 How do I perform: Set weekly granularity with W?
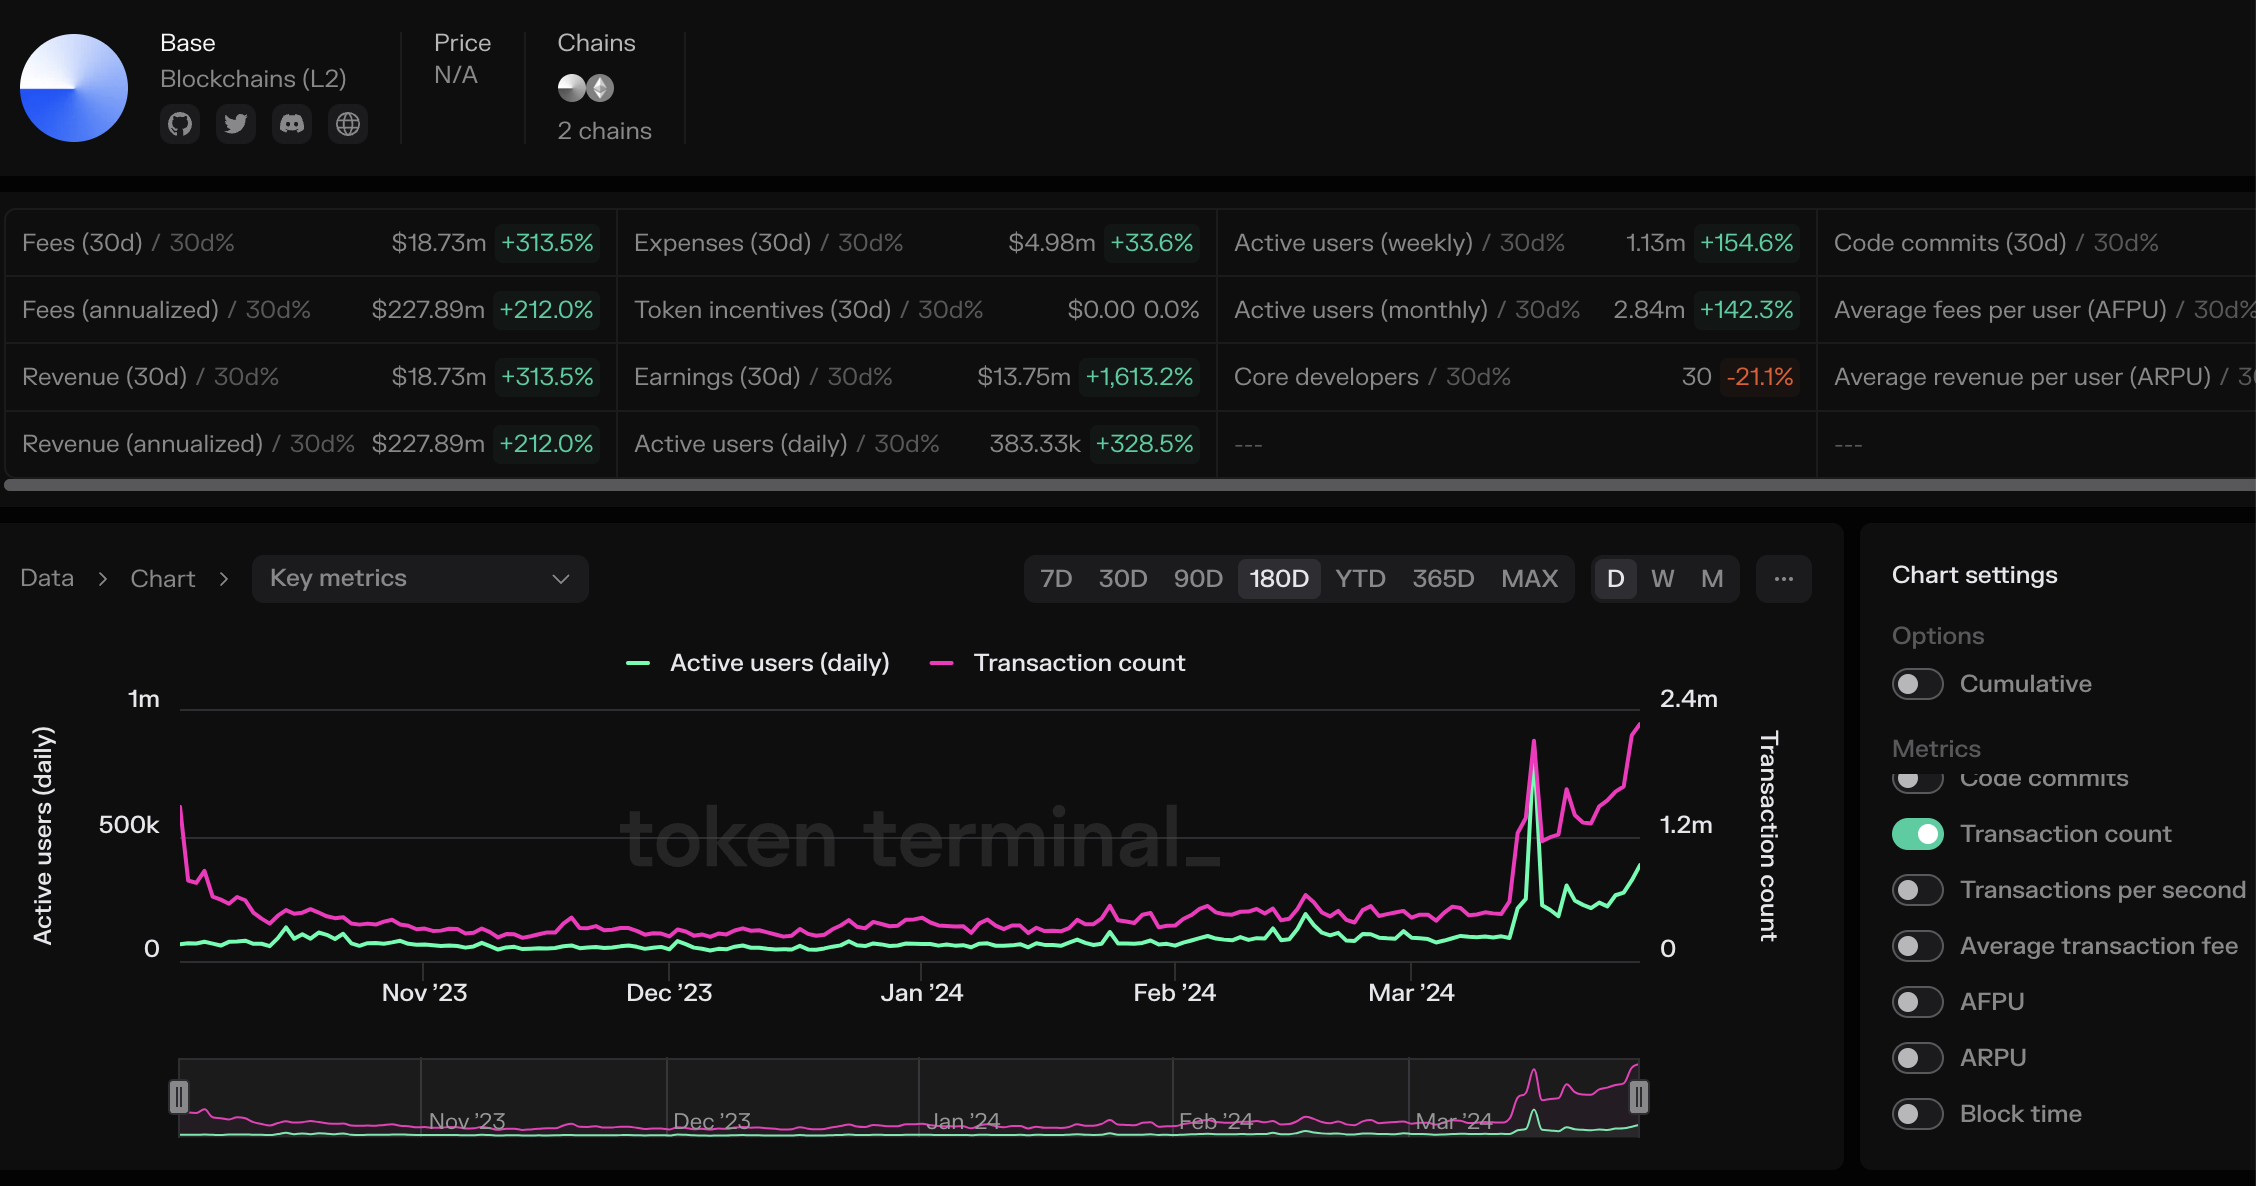1662,579
